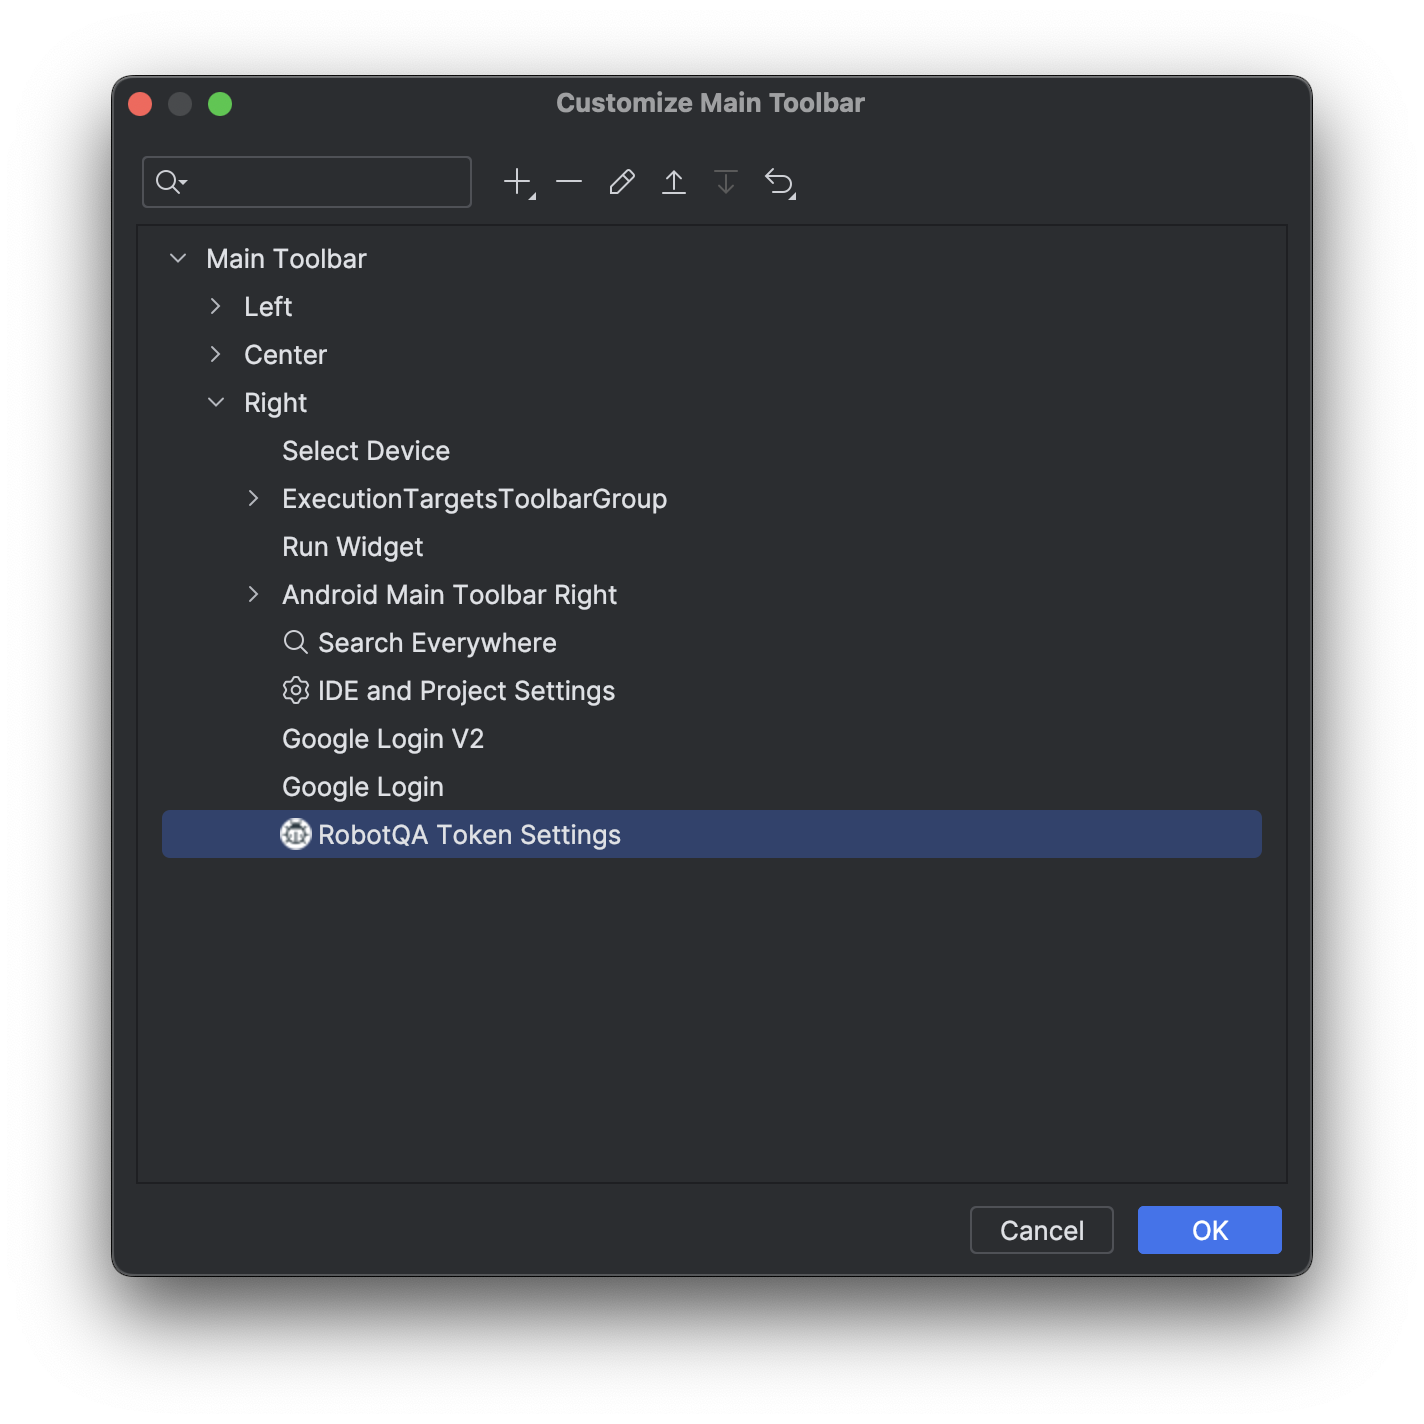Select the Select Device item
The height and width of the screenshot is (1424, 1424).
[x=366, y=451]
